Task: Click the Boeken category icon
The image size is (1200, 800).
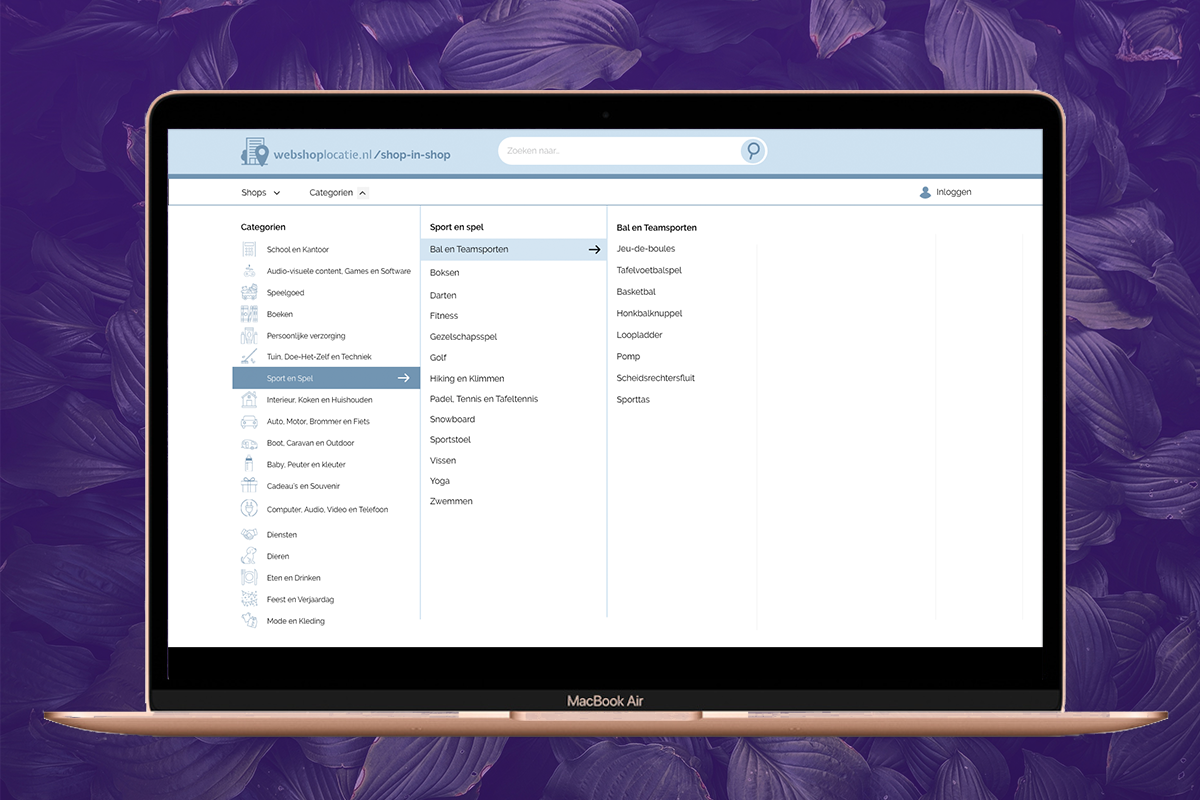Action: 249,314
